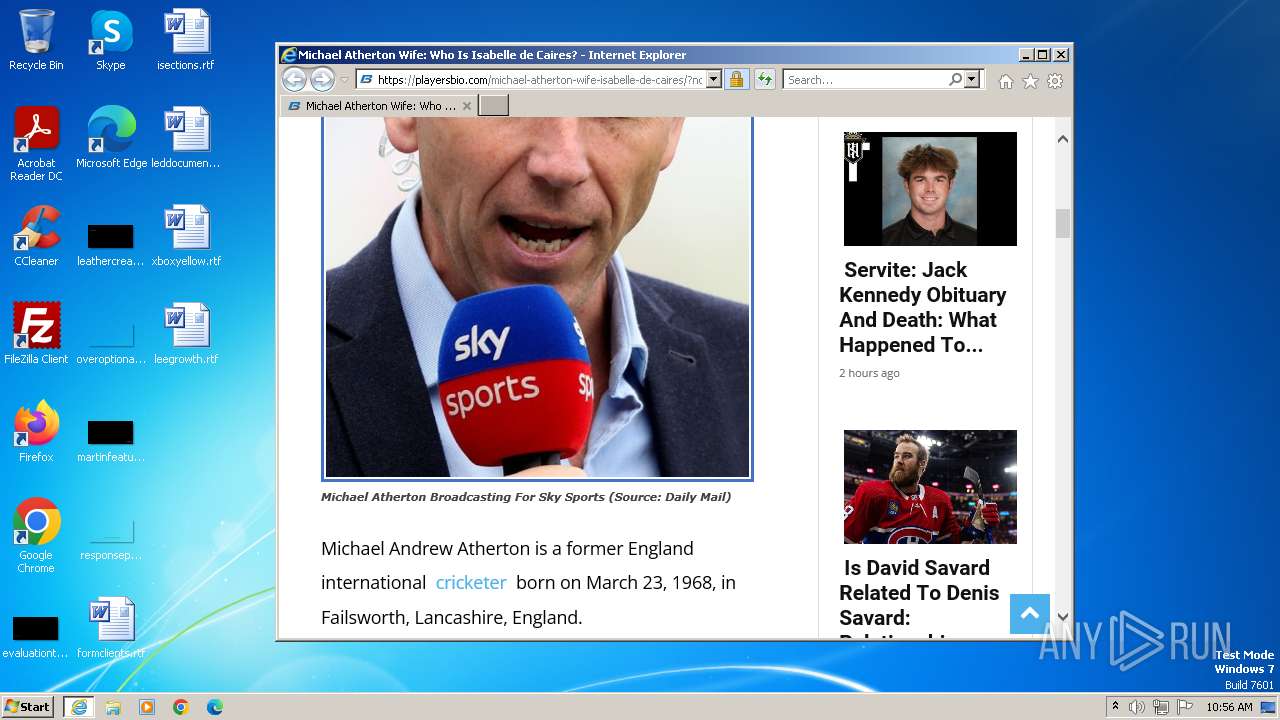1280x720 pixels.
Task: Open Windows Media Player taskbar icon
Action: tap(147, 707)
